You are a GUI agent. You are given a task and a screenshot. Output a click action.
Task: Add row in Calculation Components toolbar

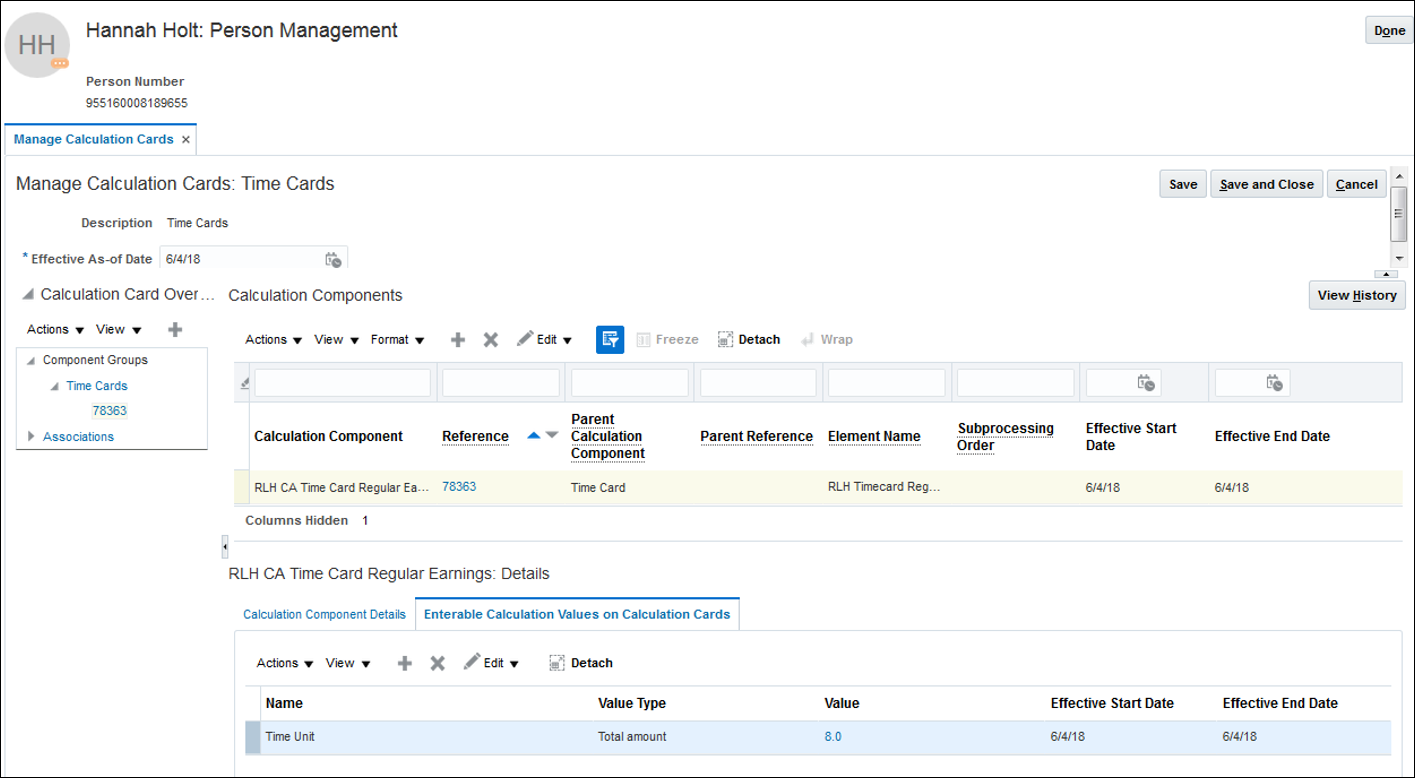tap(458, 340)
